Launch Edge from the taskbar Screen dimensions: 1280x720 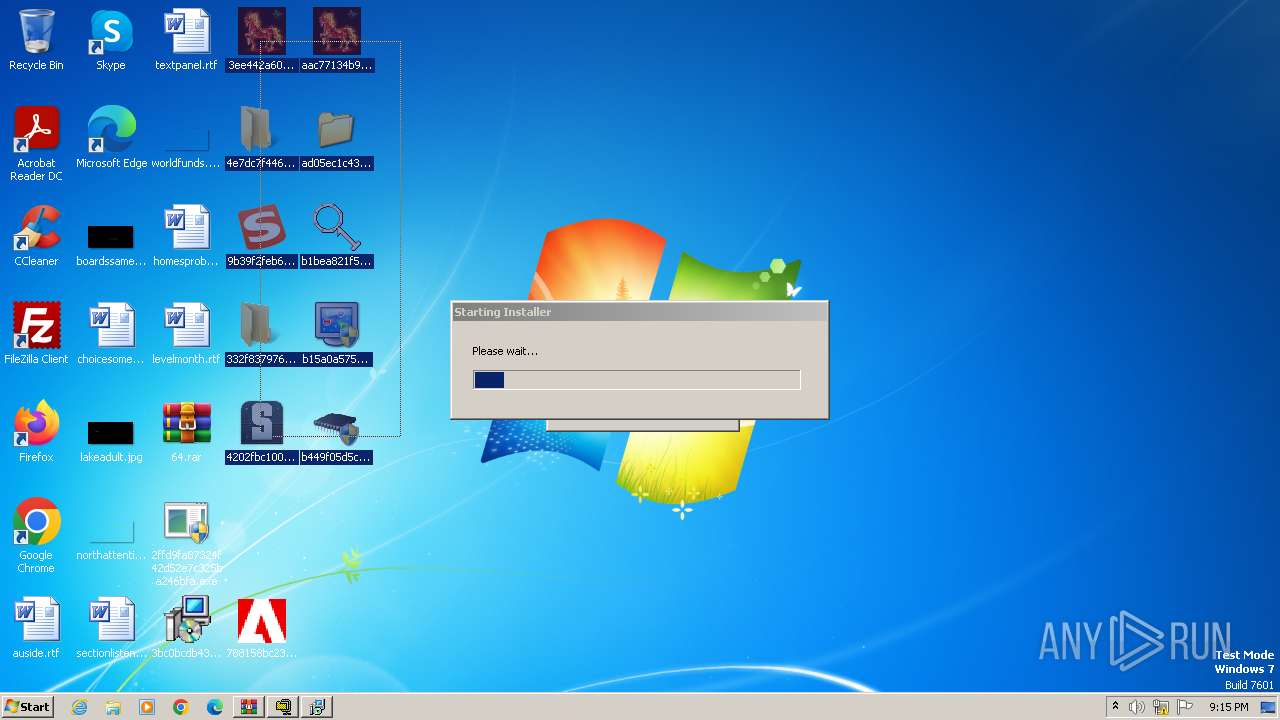(x=215, y=707)
